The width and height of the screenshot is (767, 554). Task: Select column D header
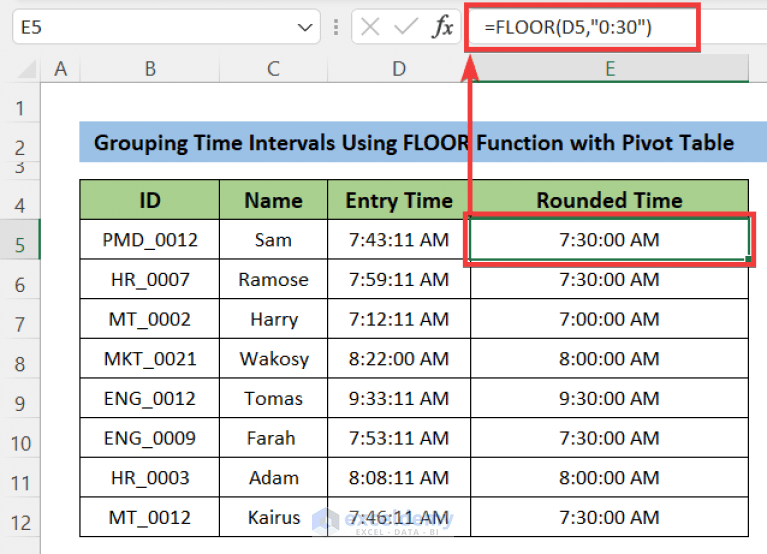(399, 69)
